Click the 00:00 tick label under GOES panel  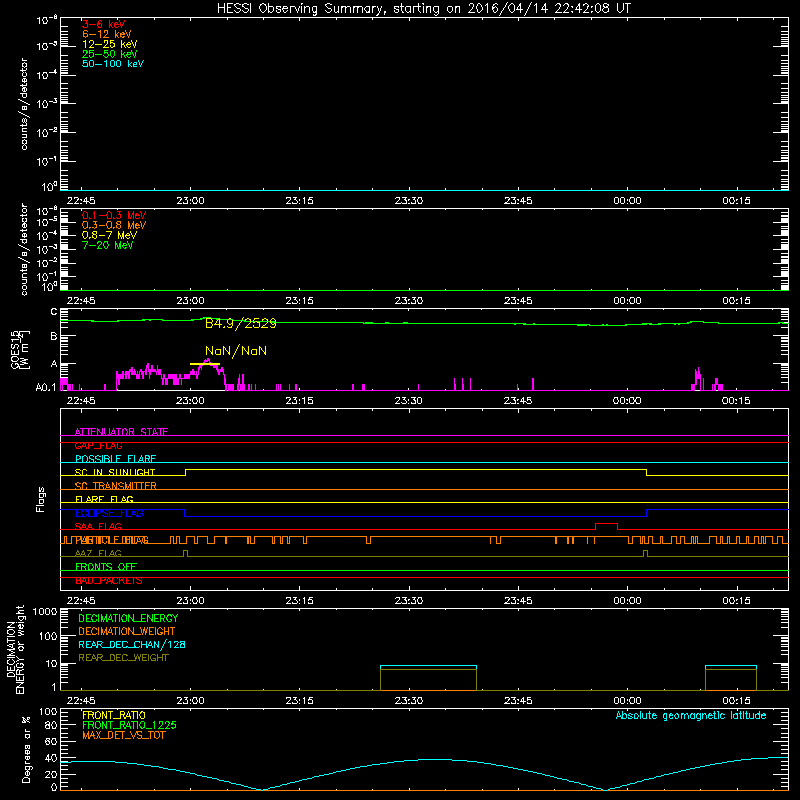click(x=627, y=401)
